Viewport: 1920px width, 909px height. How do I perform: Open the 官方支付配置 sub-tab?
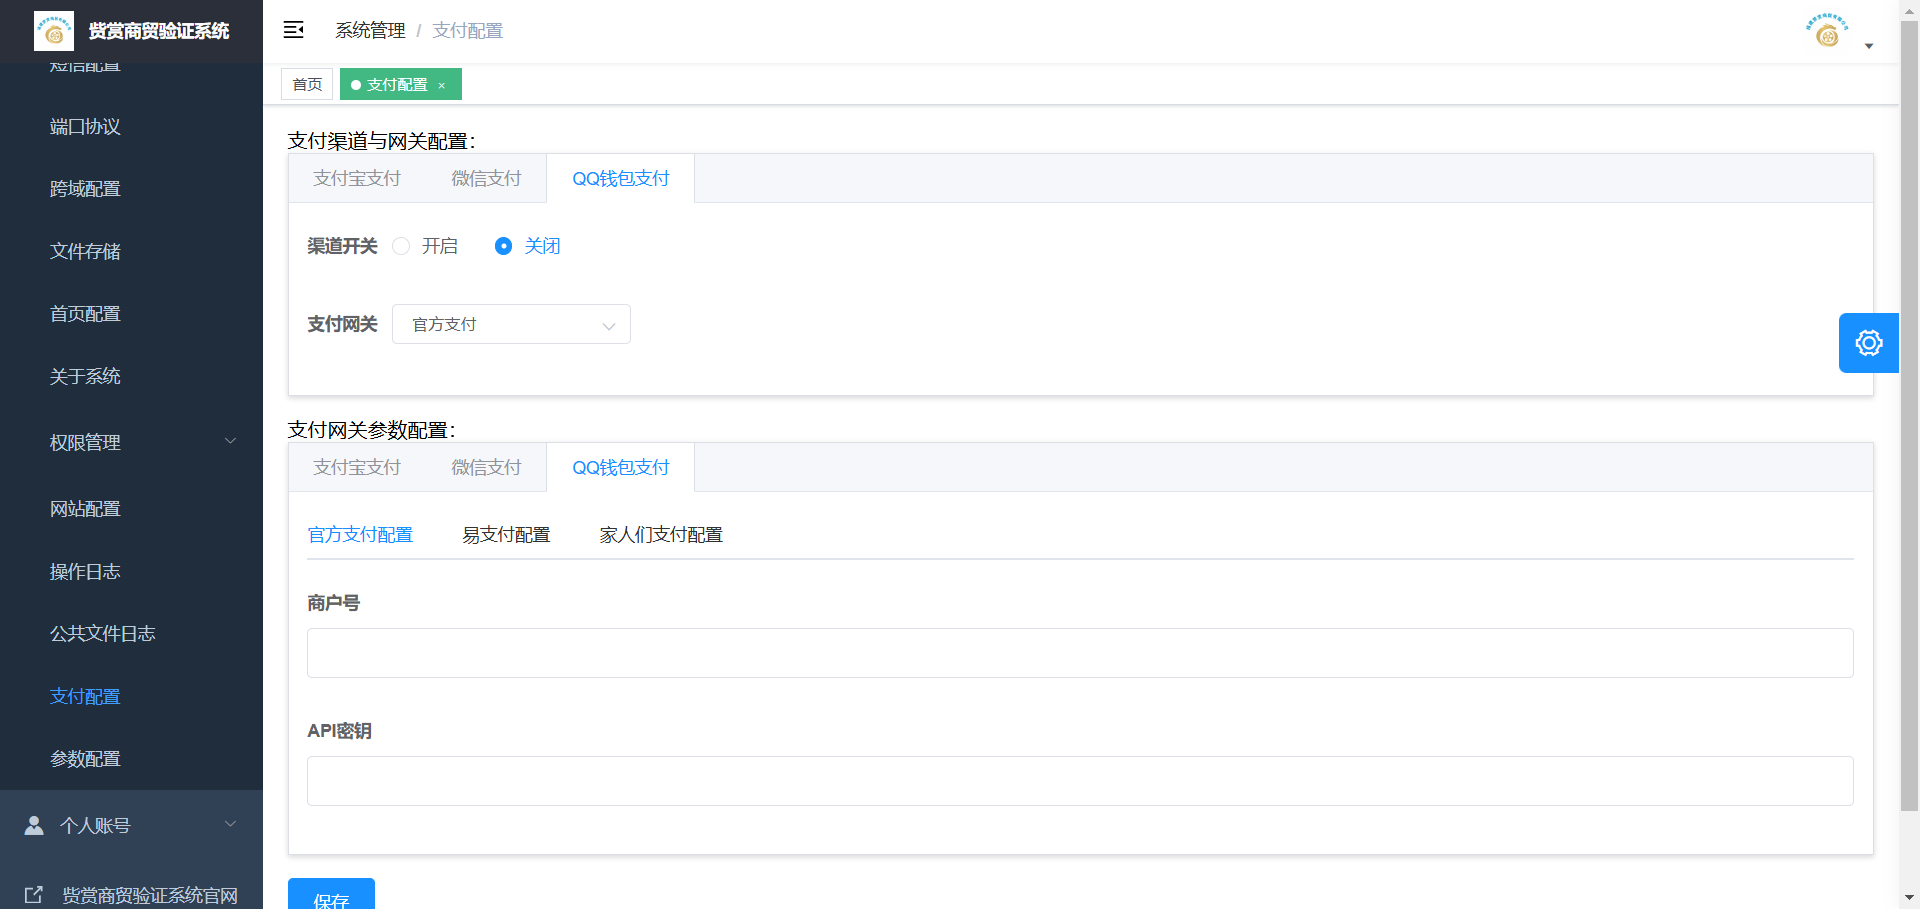[x=360, y=535]
